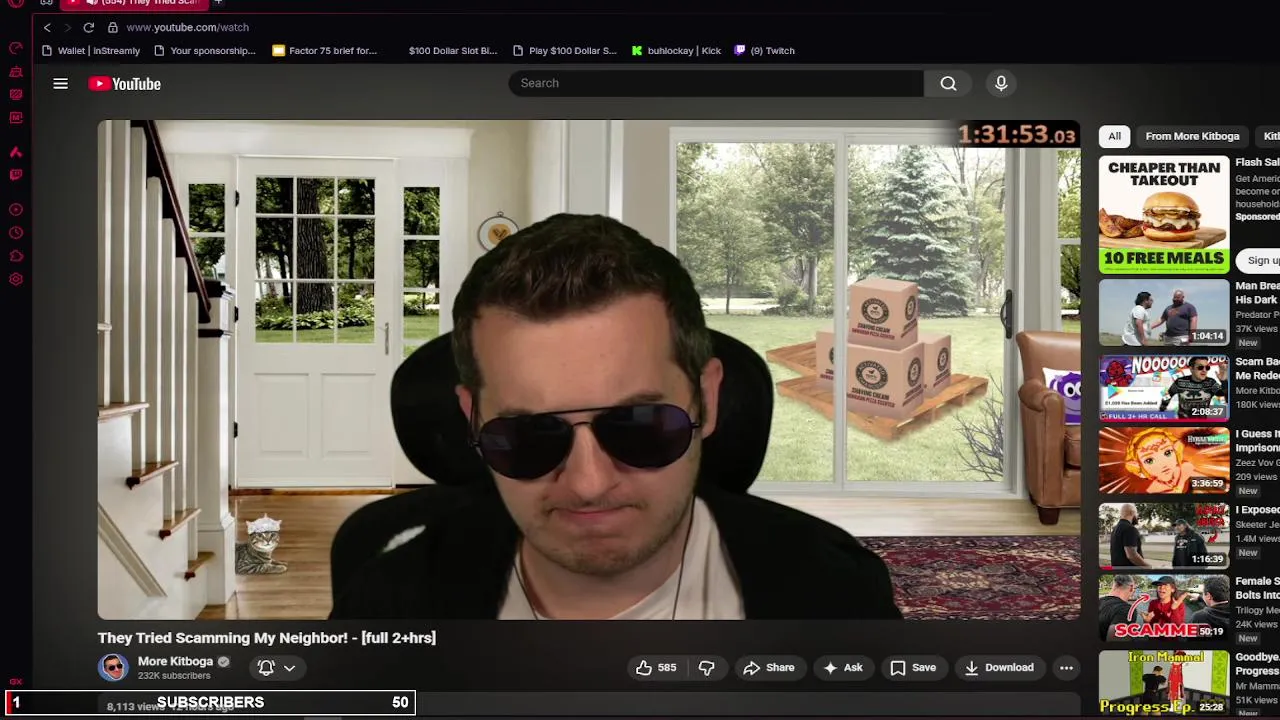Click the address bar URL youtube.com/watch

pyautogui.click(x=187, y=28)
